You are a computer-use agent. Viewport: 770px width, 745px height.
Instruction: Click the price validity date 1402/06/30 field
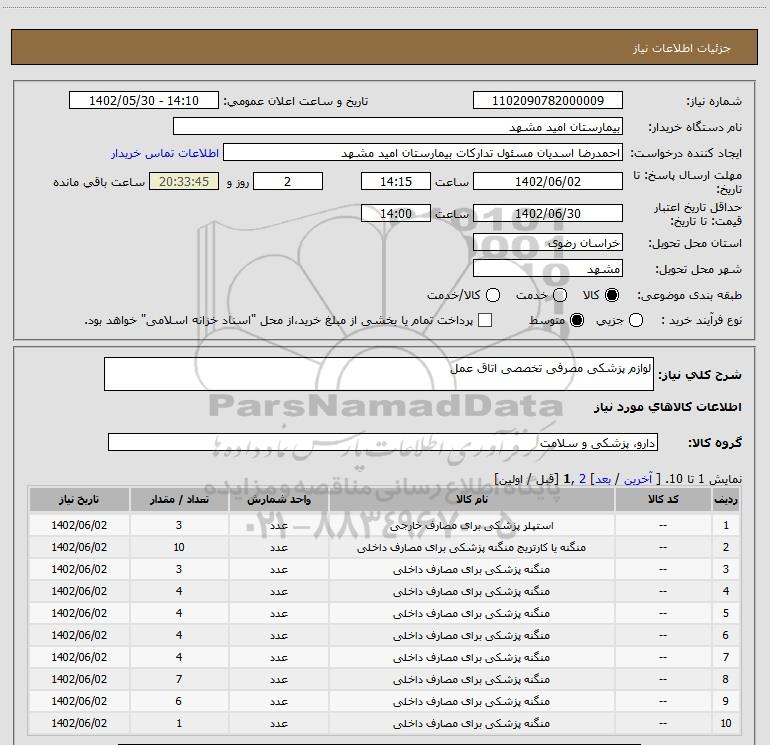pos(548,213)
